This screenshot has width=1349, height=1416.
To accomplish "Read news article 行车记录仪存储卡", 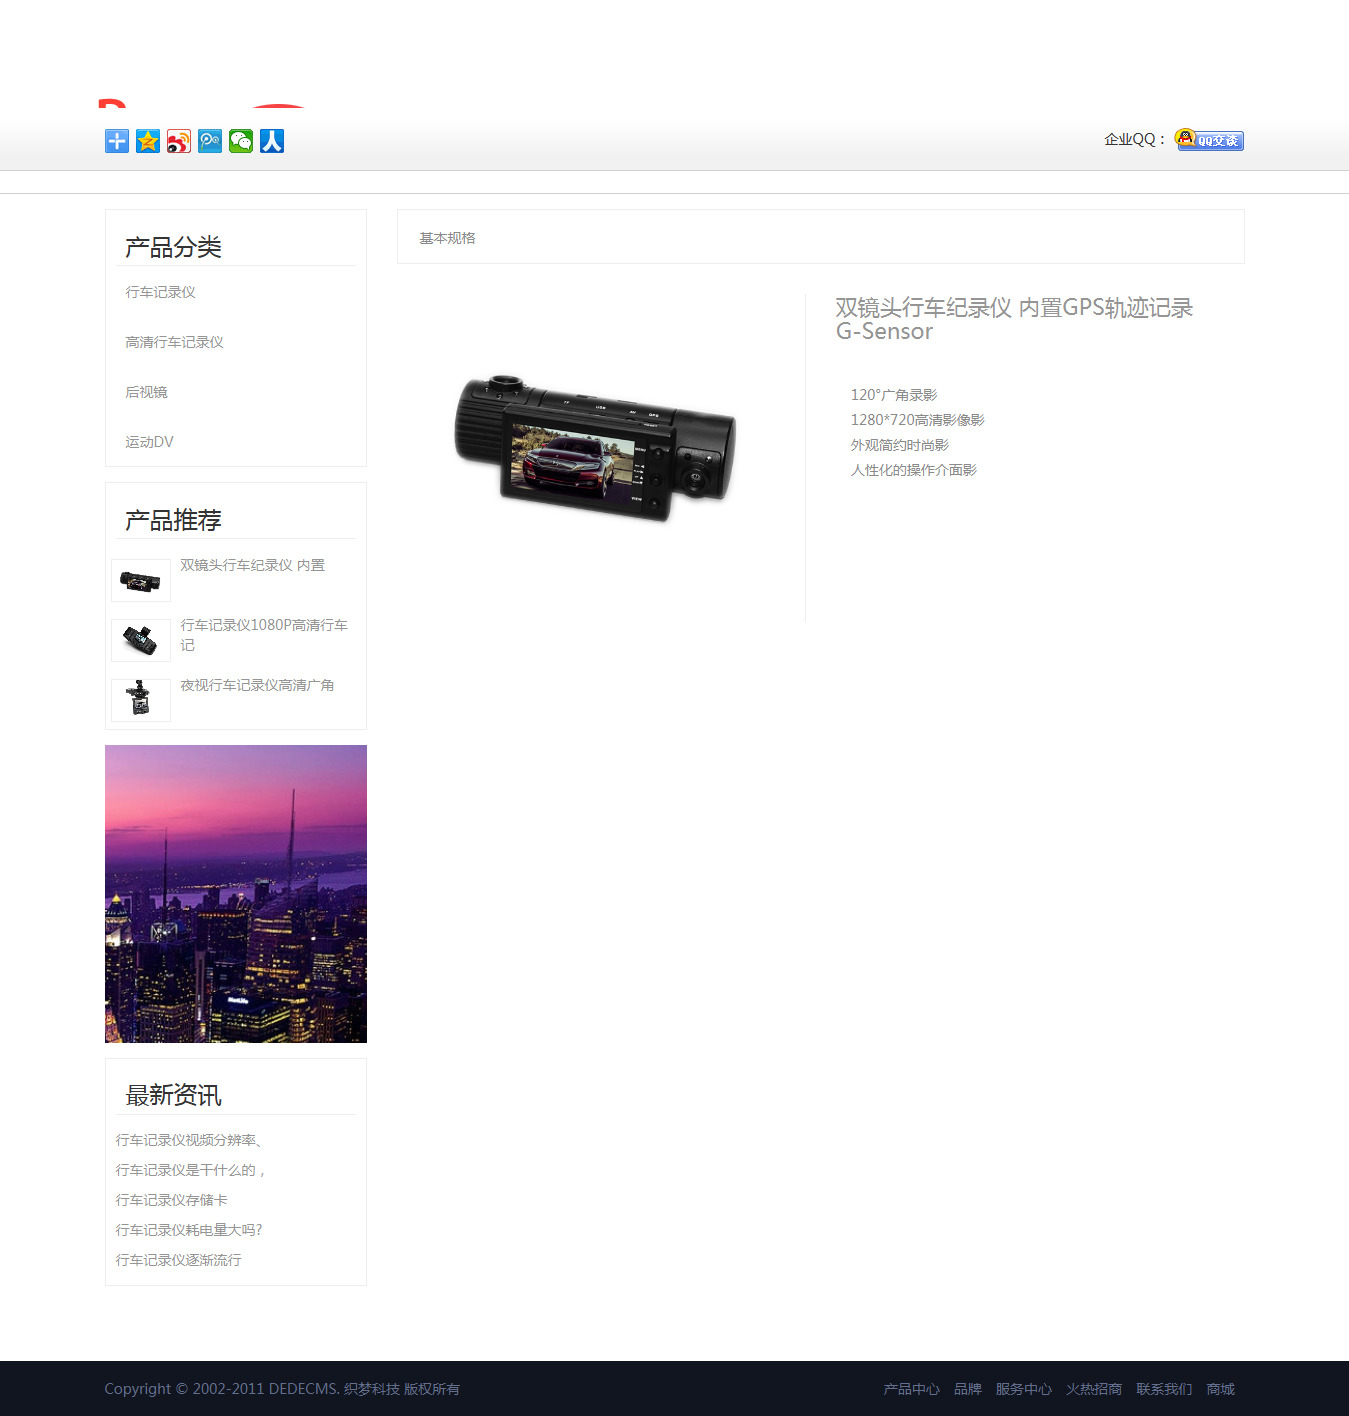I will tap(171, 1200).
